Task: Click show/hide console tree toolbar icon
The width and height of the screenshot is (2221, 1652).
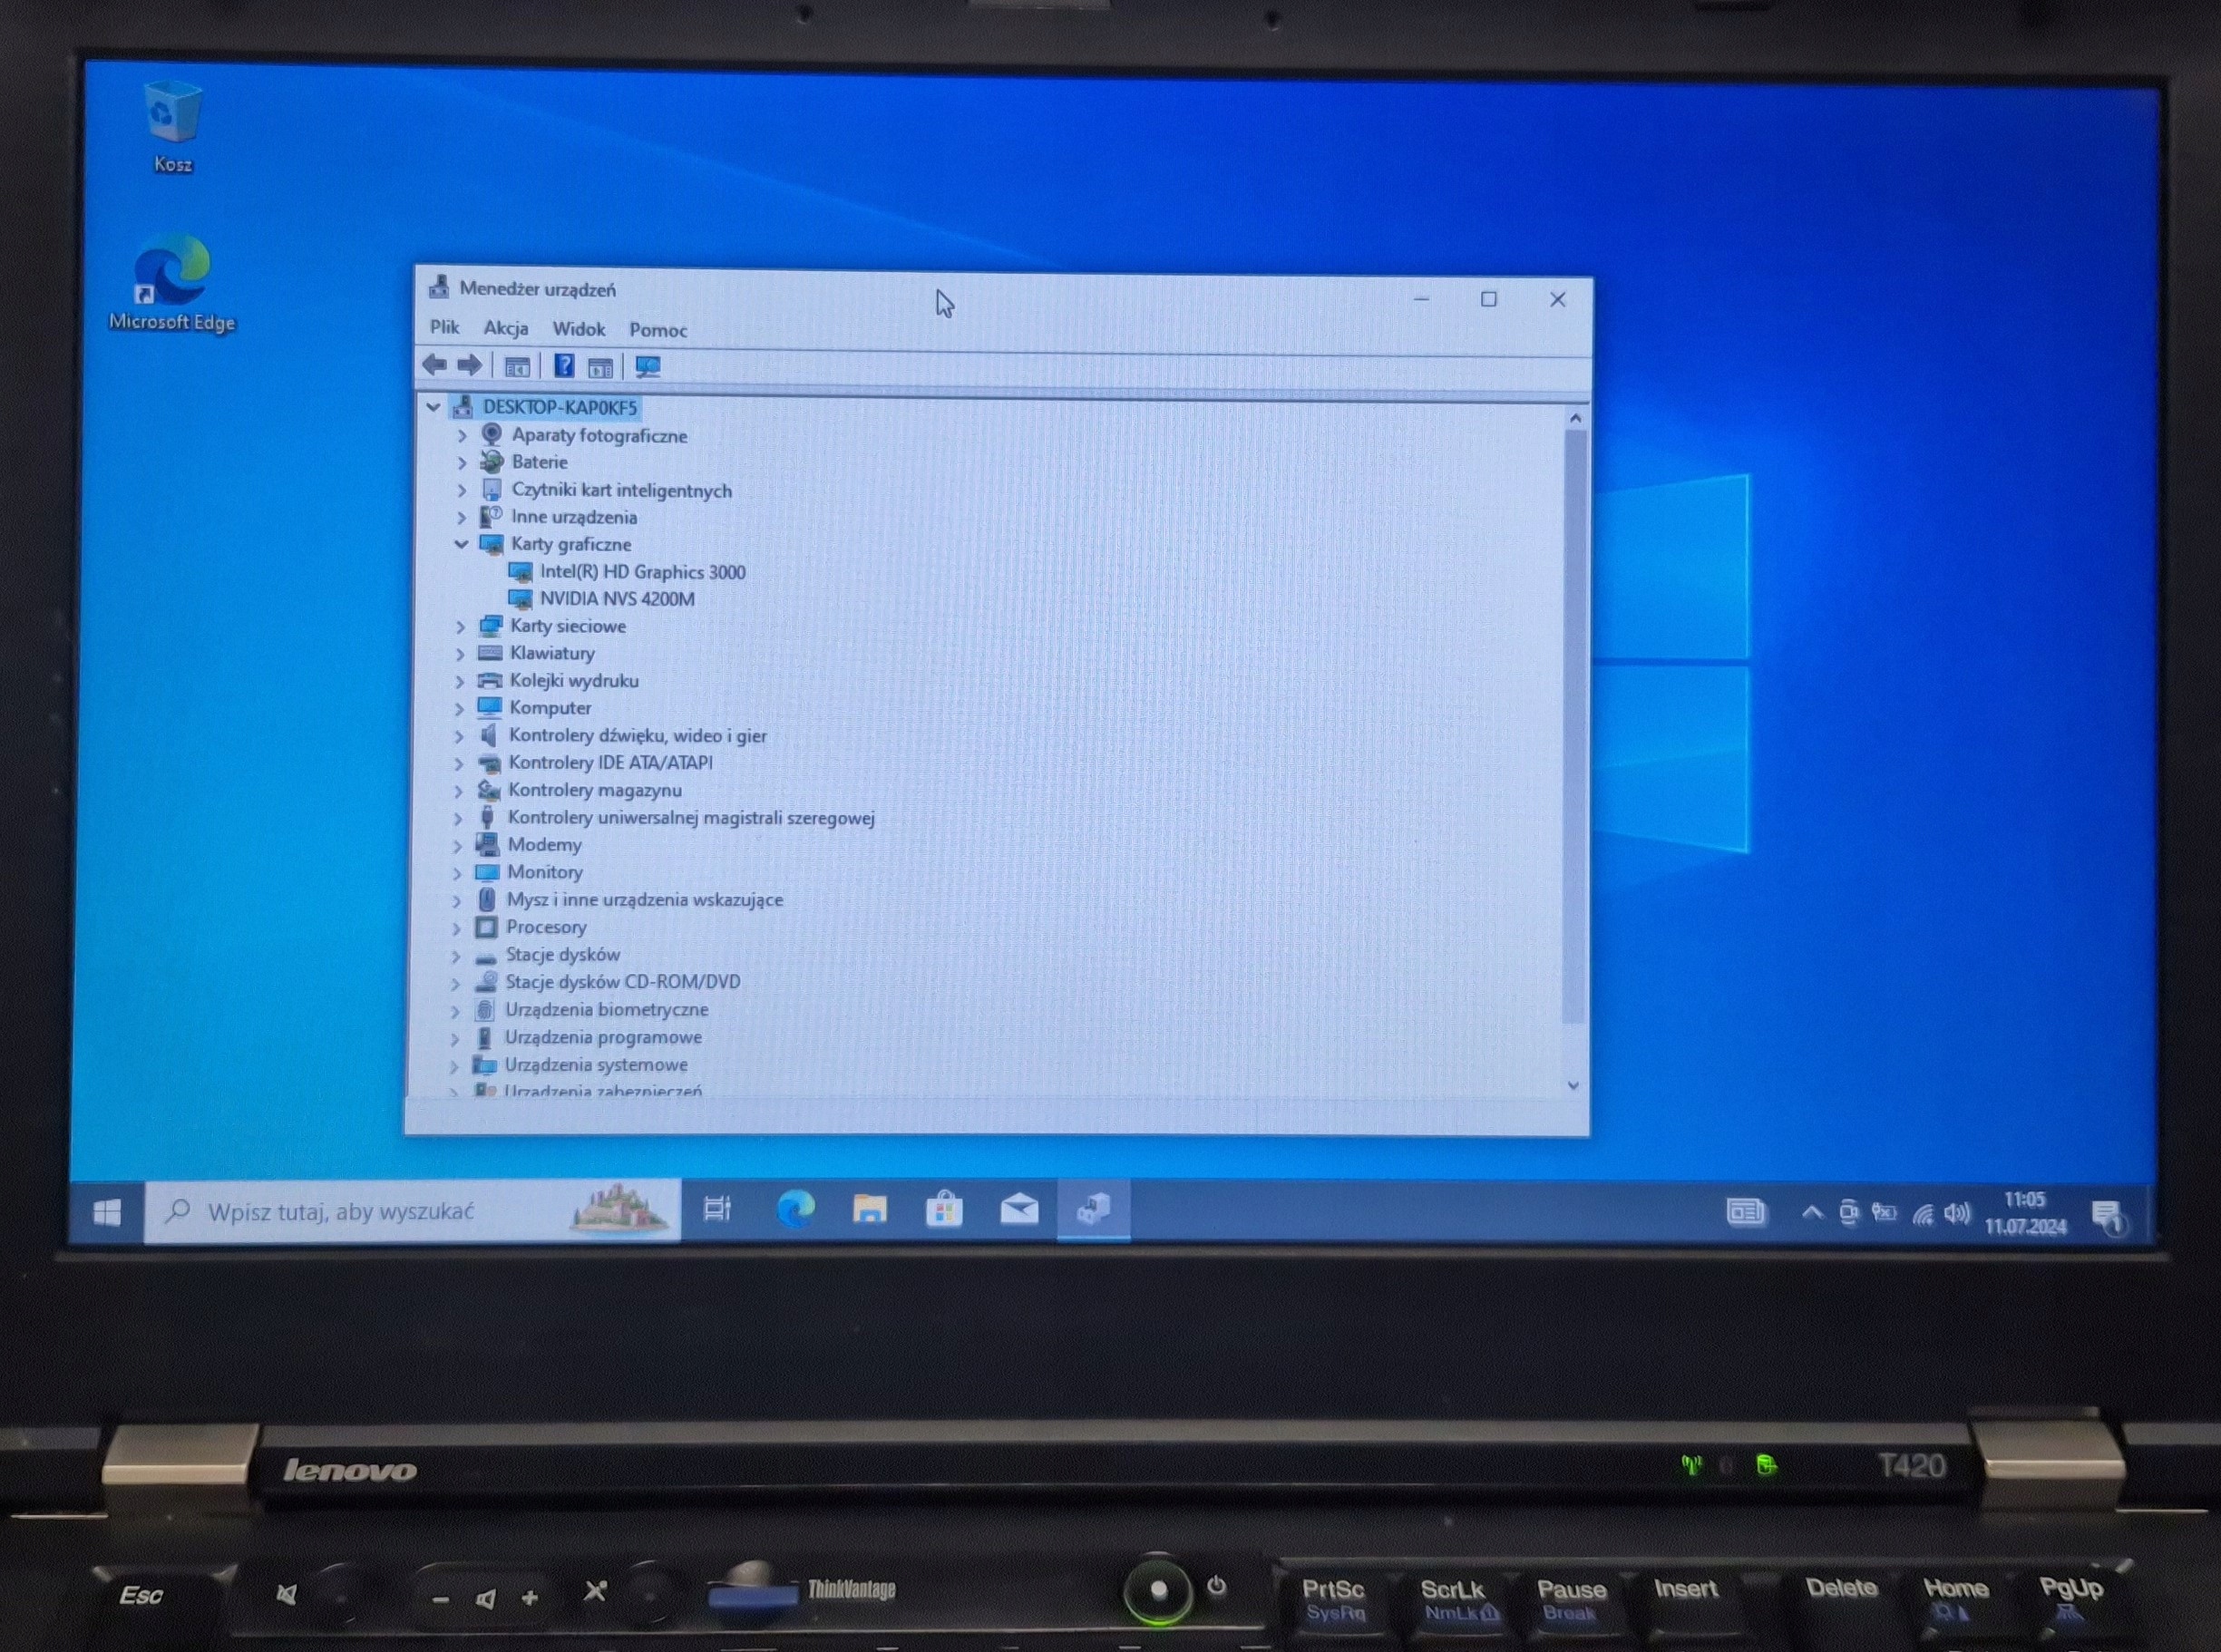Action: tap(516, 367)
